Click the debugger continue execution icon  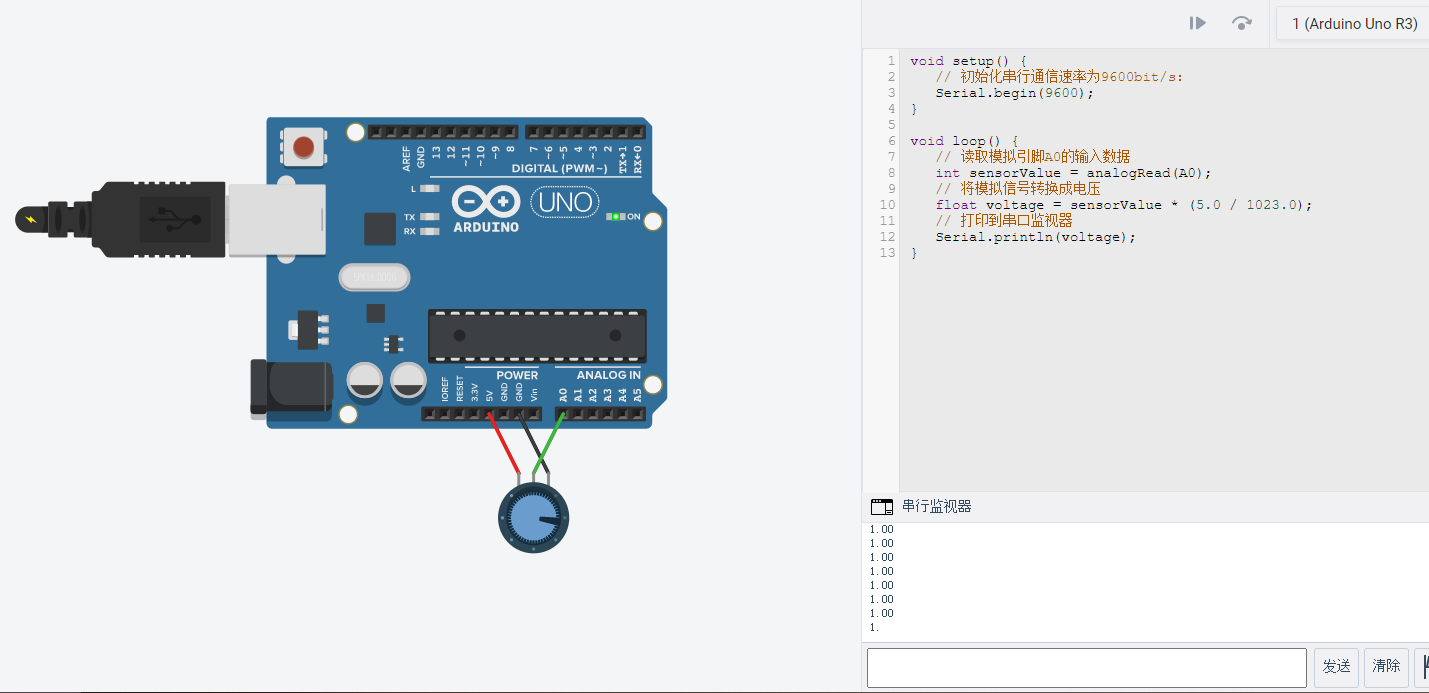point(1197,23)
